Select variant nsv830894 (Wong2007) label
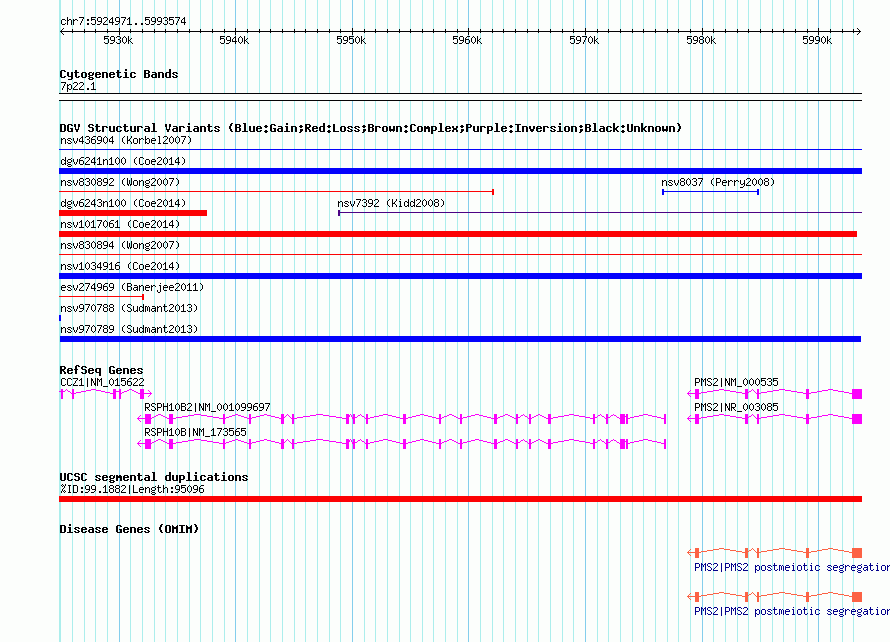Image resolution: width=890 pixels, height=642 pixels. (120, 245)
